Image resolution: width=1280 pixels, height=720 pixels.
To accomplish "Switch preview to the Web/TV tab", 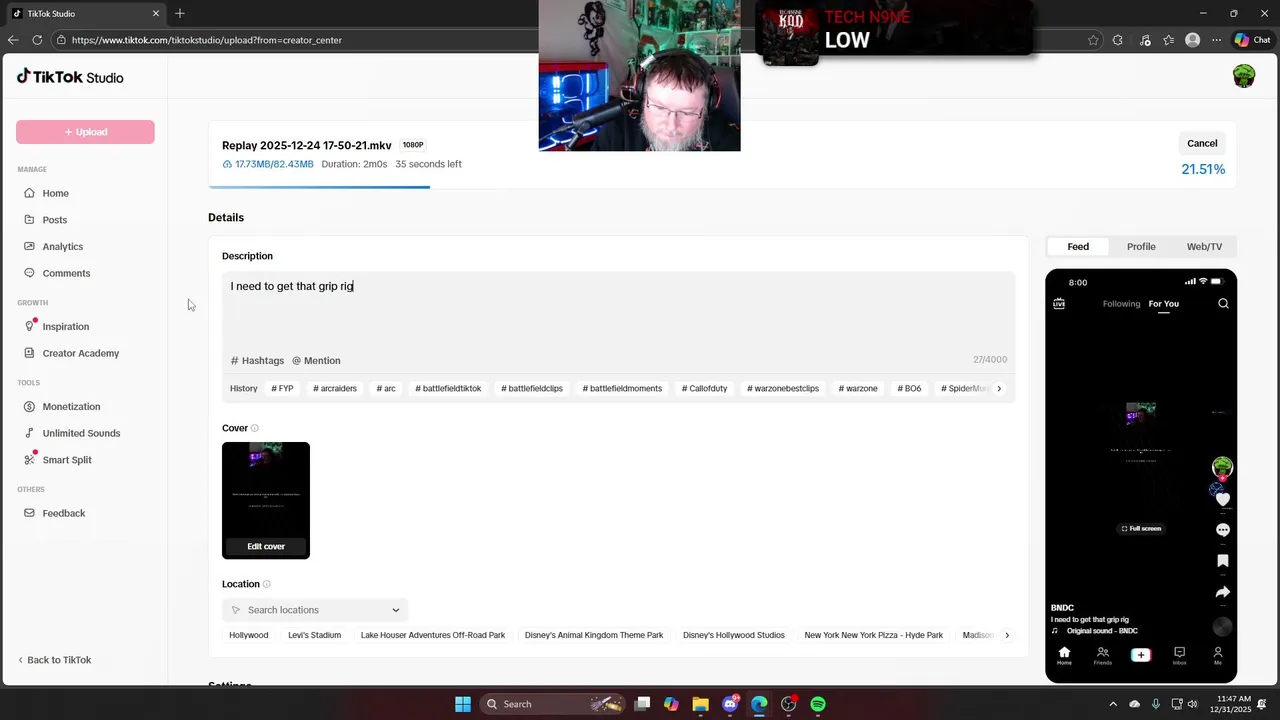I will click(x=1204, y=247).
